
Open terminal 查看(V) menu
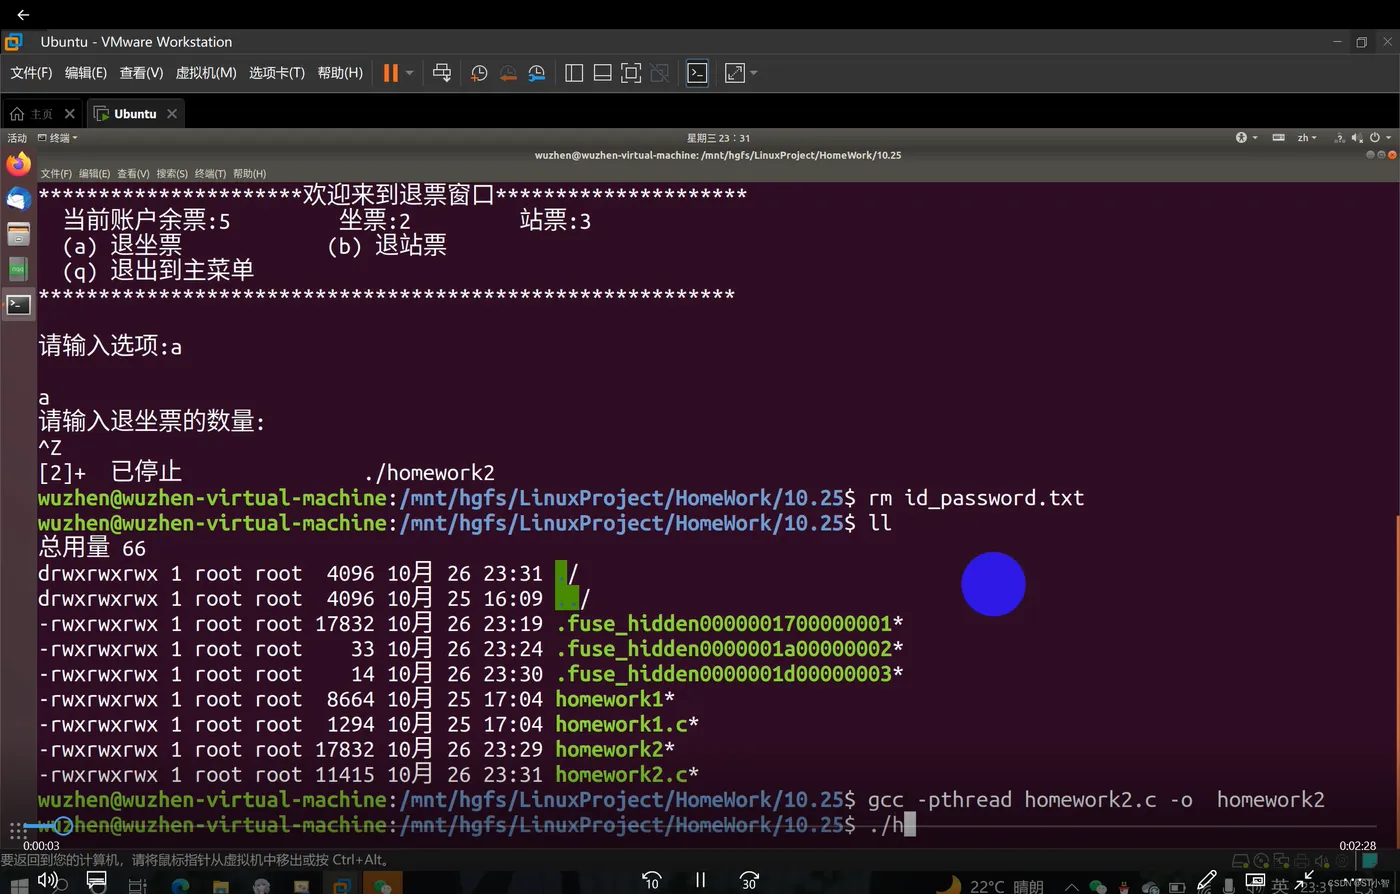click(133, 174)
